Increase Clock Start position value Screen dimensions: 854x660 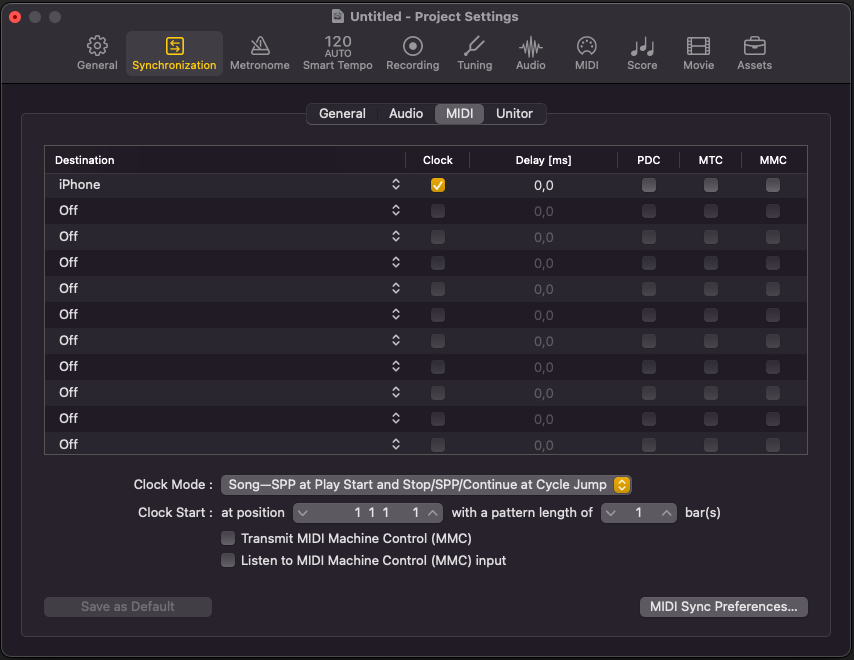pos(432,513)
